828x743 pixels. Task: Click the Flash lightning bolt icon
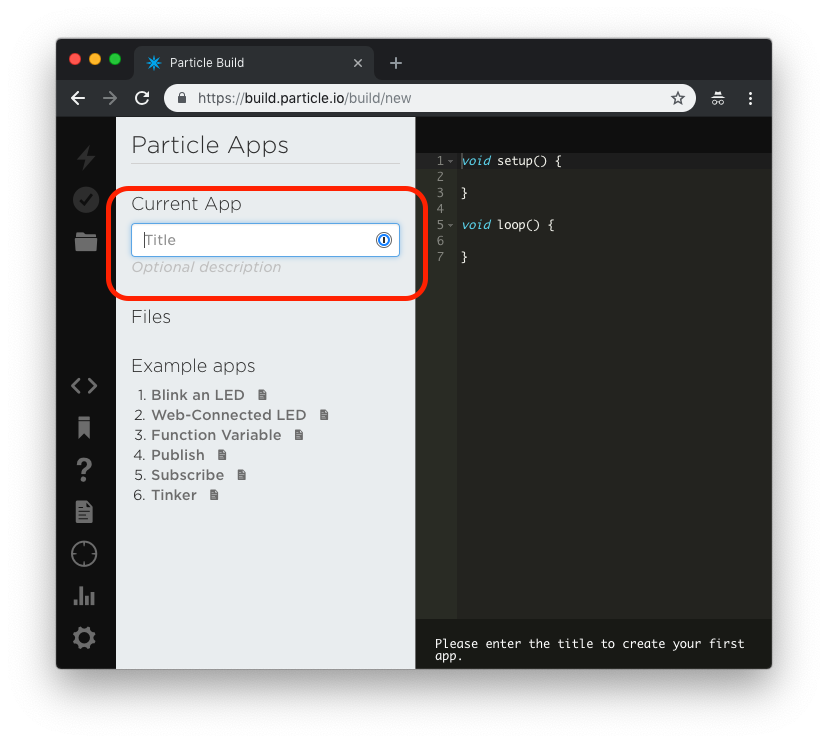click(x=86, y=158)
